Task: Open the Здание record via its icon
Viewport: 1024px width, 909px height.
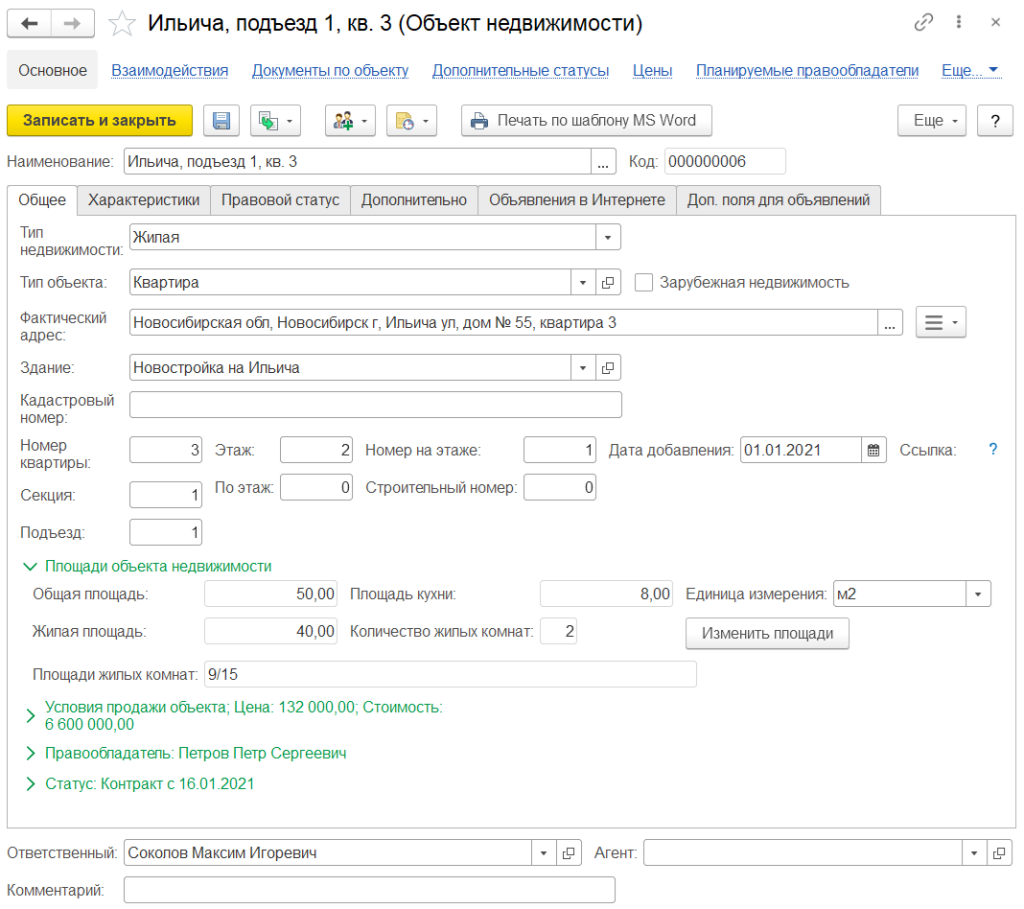Action: pos(608,368)
